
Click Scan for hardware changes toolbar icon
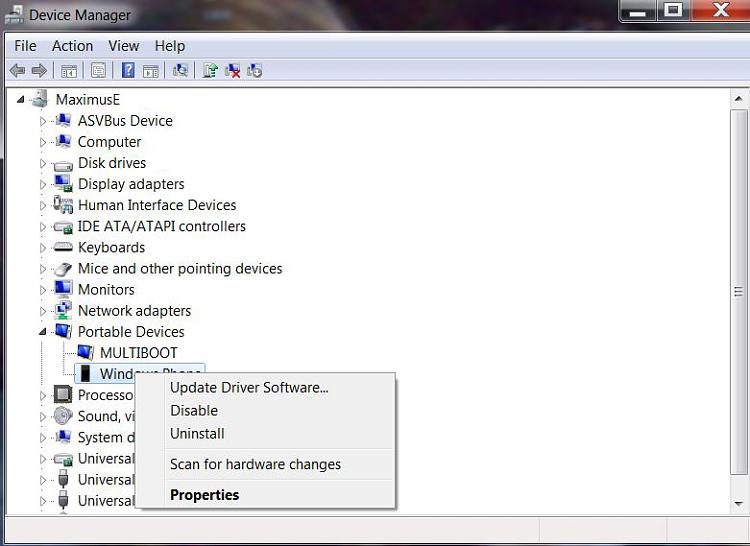[x=180, y=71]
